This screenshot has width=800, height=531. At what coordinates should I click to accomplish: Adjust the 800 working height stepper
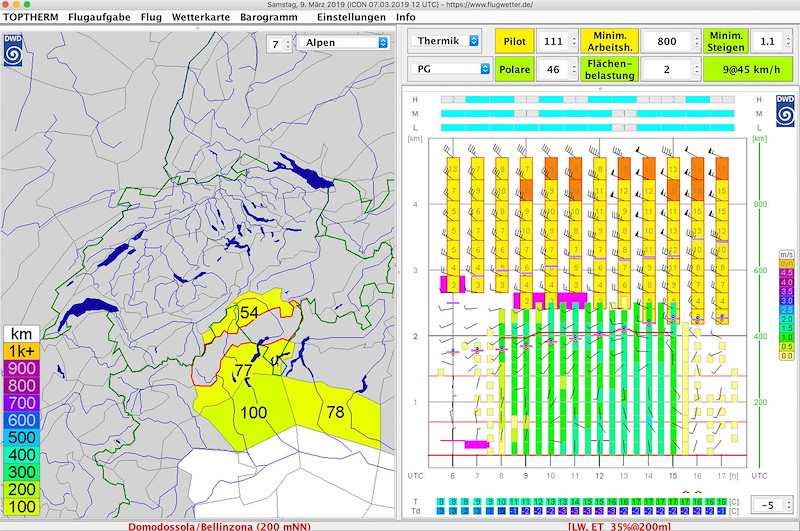click(696, 41)
